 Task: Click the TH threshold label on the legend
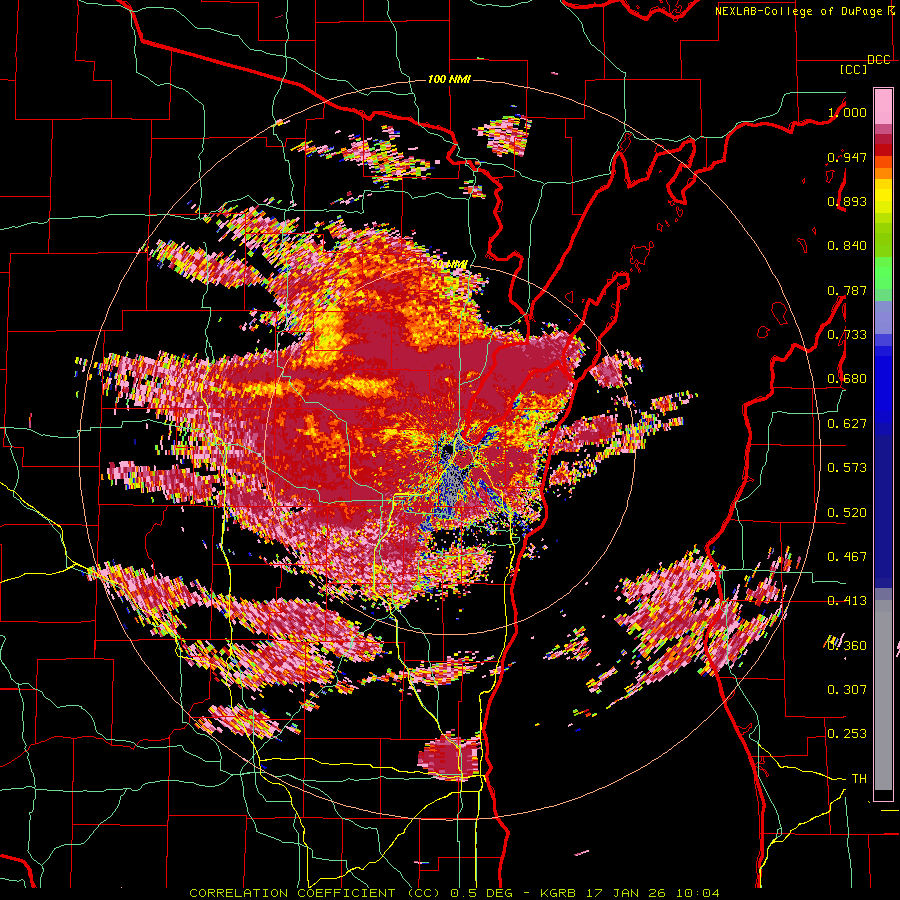(859, 779)
